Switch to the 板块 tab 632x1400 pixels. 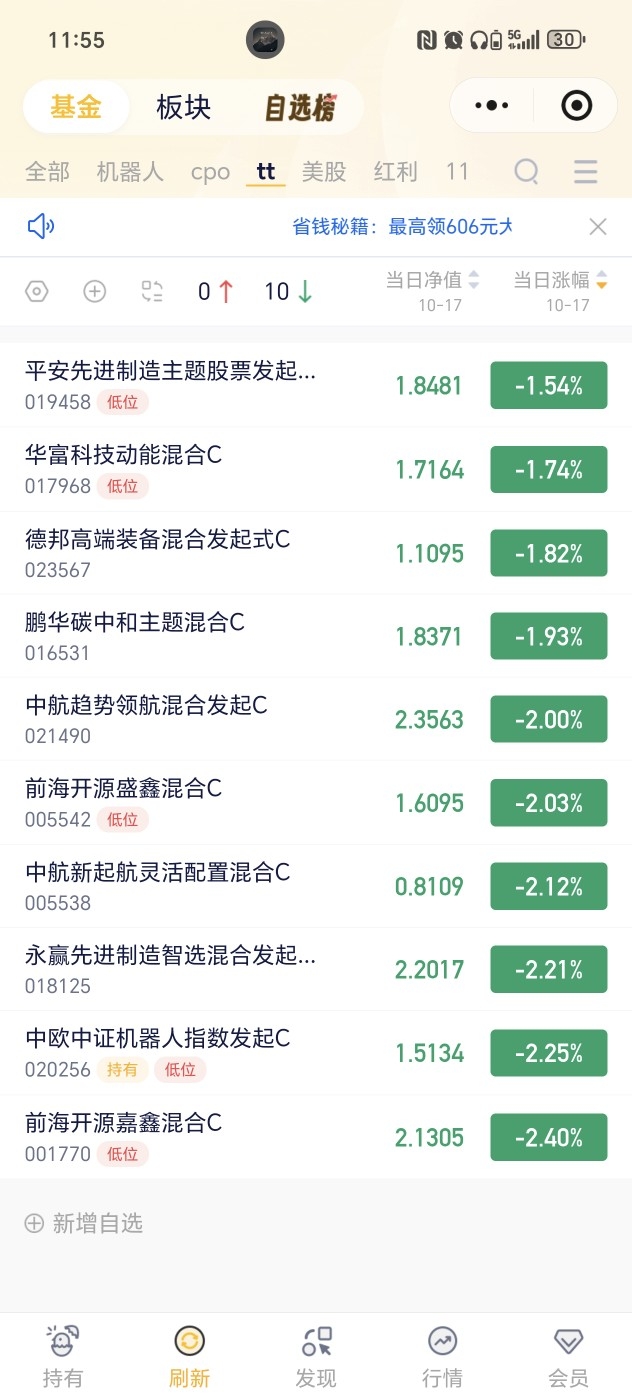point(184,107)
